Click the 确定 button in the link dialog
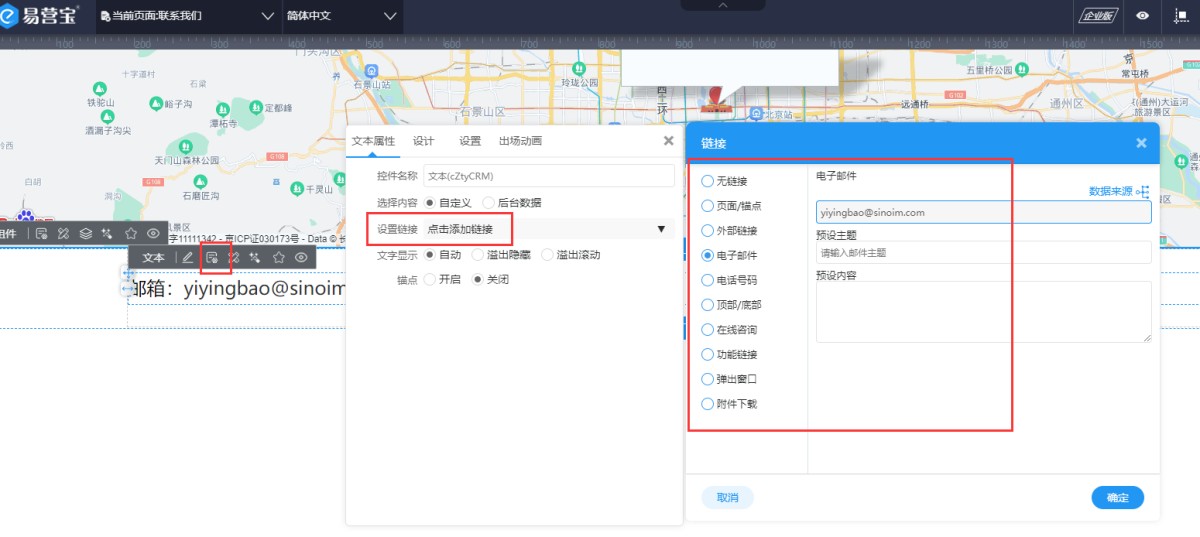The width and height of the screenshot is (1200, 537). 1117,498
